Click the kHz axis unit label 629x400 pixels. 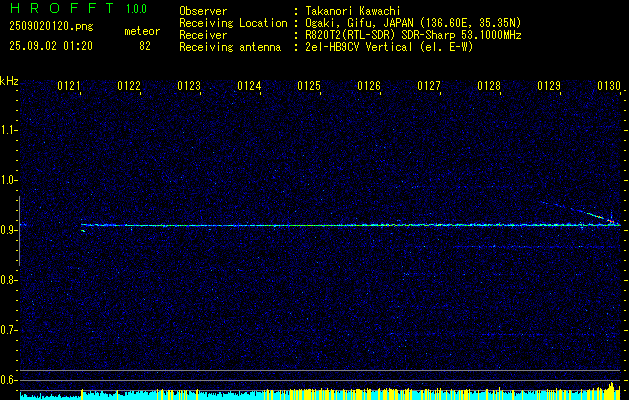(9, 81)
